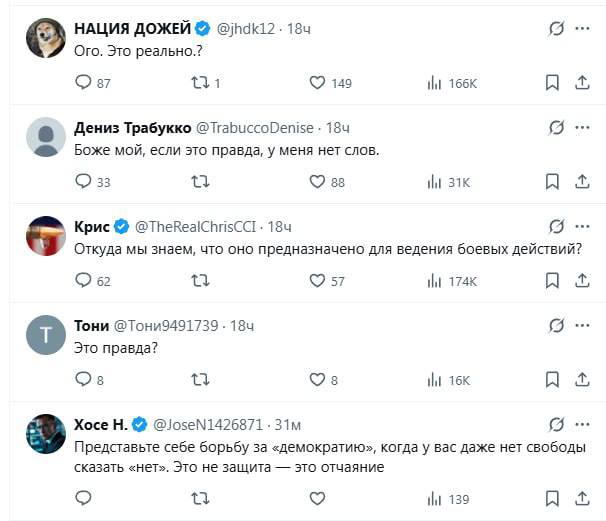The width and height of the screenshot is (606, 521).
Task: Open Тони's gray T avatar
Action: click(46, 335)
